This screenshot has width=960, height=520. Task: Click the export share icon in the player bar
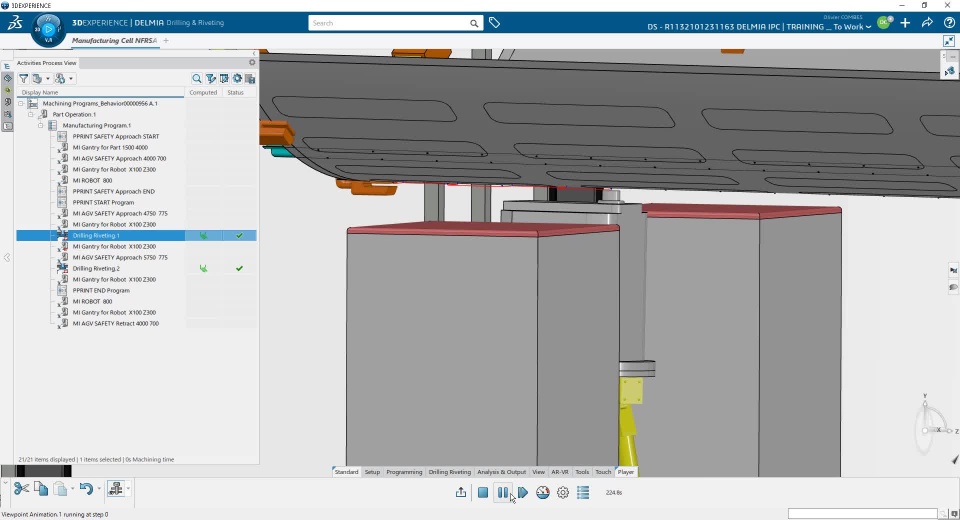[461, 492]
